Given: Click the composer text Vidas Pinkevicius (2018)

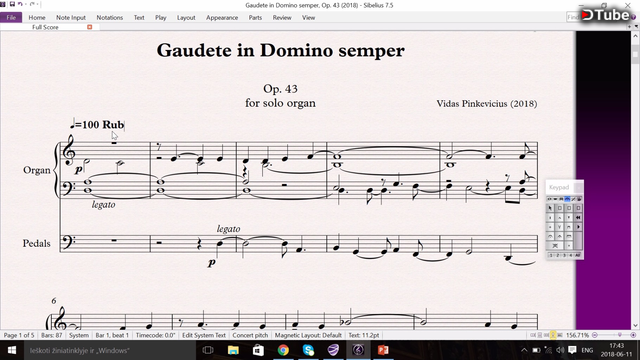Looking at the screenshot, I should [487, 104].
